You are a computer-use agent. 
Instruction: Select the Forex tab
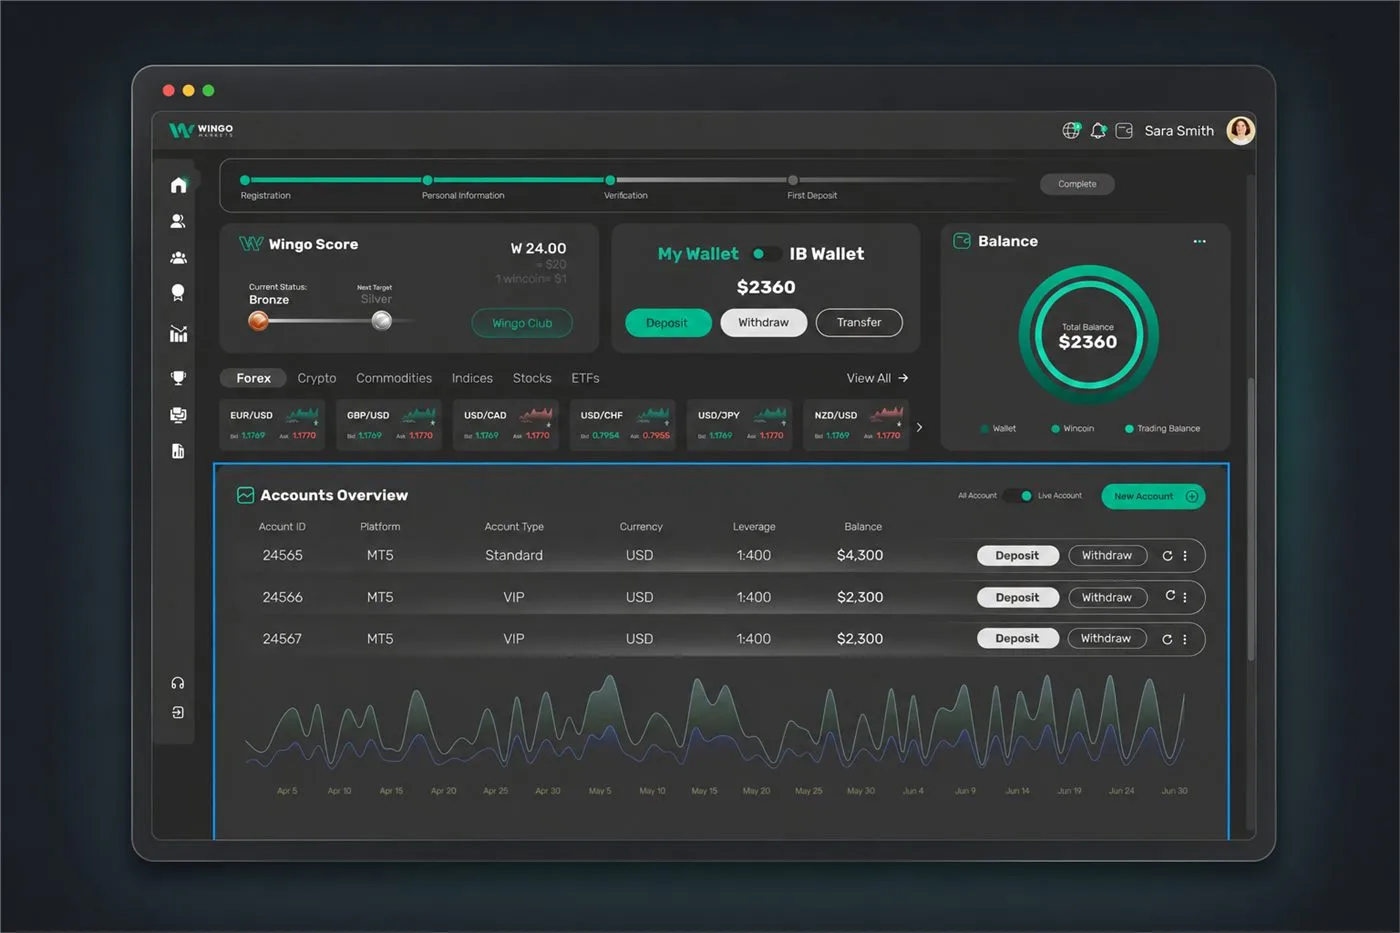click(253, 378)
